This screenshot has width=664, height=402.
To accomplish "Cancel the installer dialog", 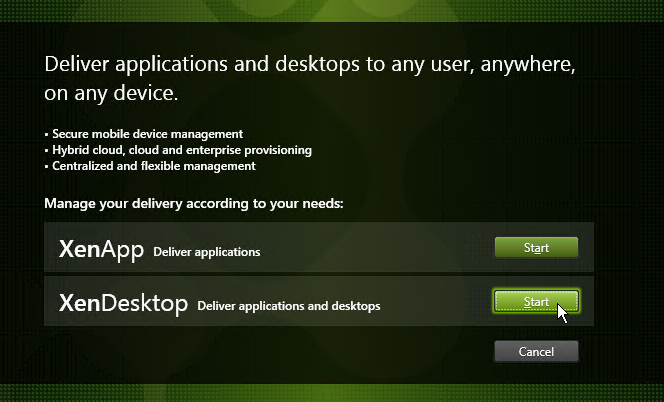I will click(536, 352).
